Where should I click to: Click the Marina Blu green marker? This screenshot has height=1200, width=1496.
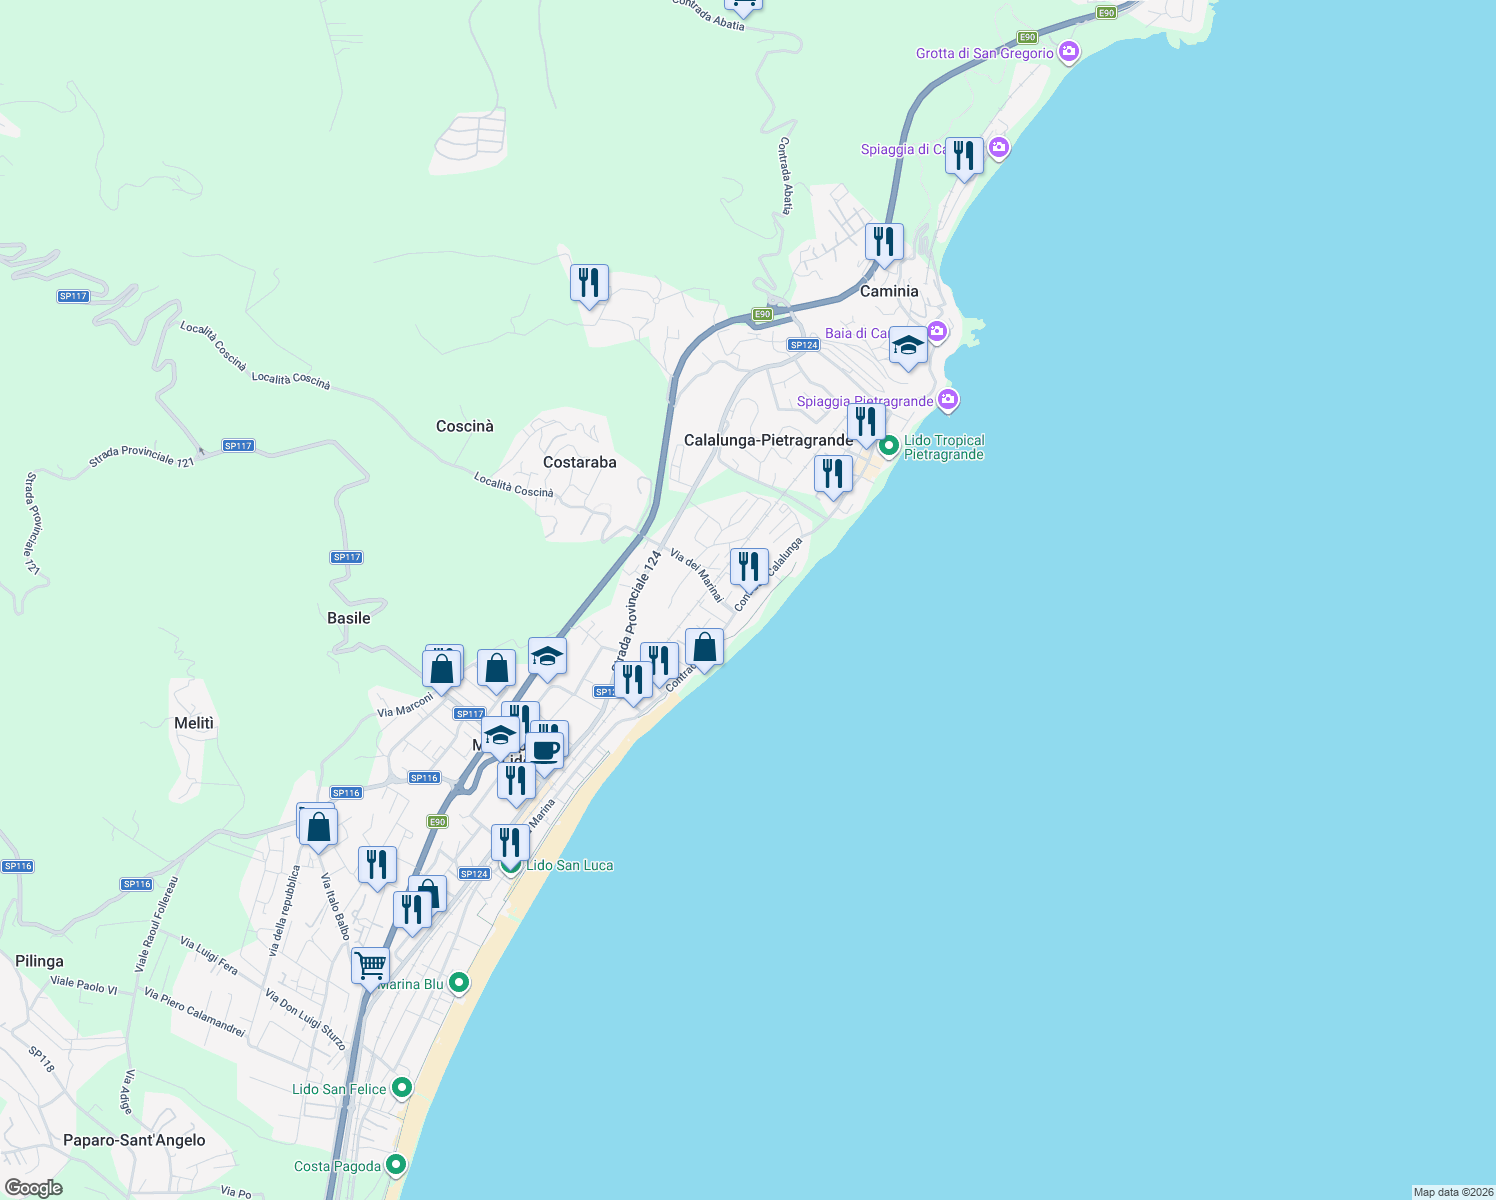(x=458, y=983)
